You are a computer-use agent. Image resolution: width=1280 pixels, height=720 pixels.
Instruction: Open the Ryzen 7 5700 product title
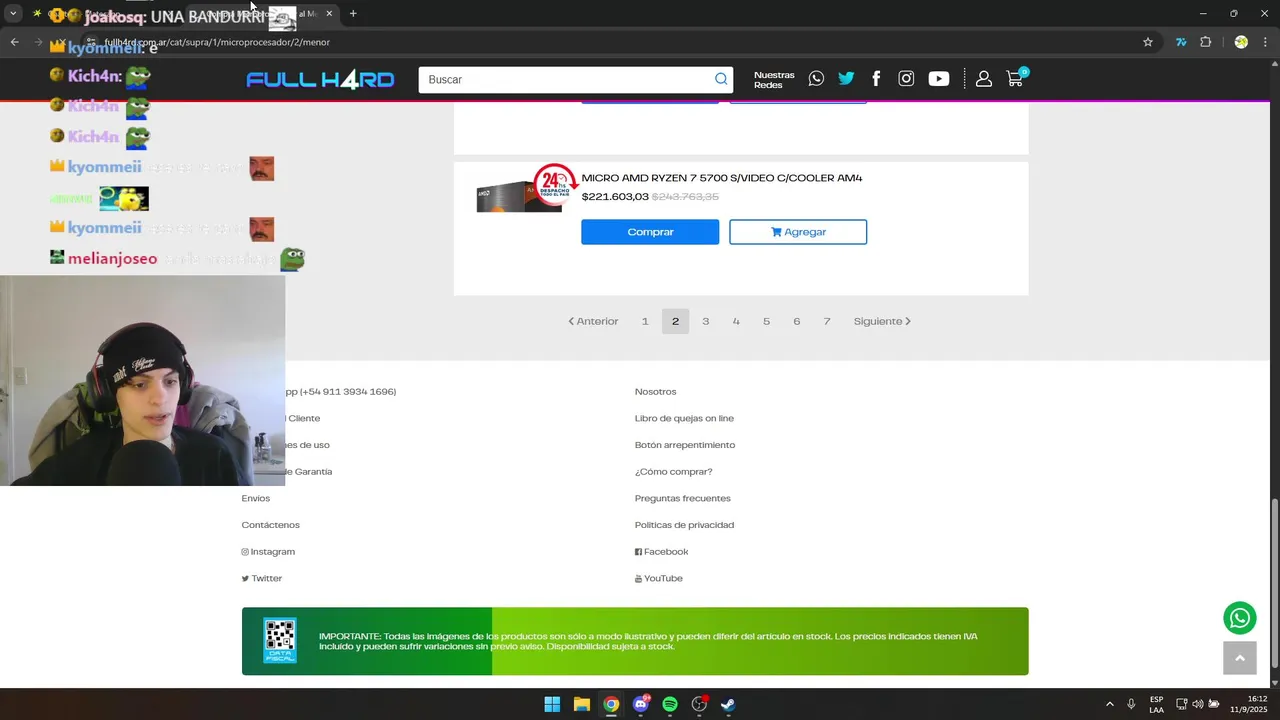[722, 178]
